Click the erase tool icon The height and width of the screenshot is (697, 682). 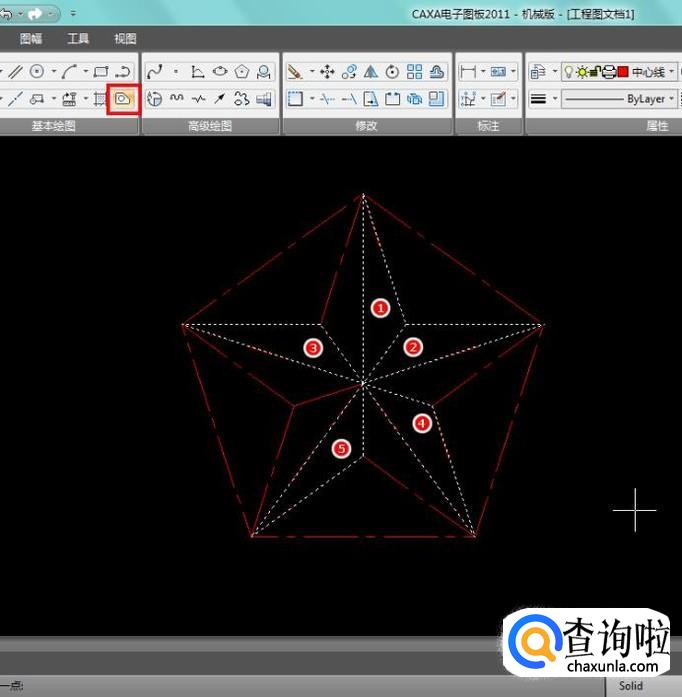(295, 72)
